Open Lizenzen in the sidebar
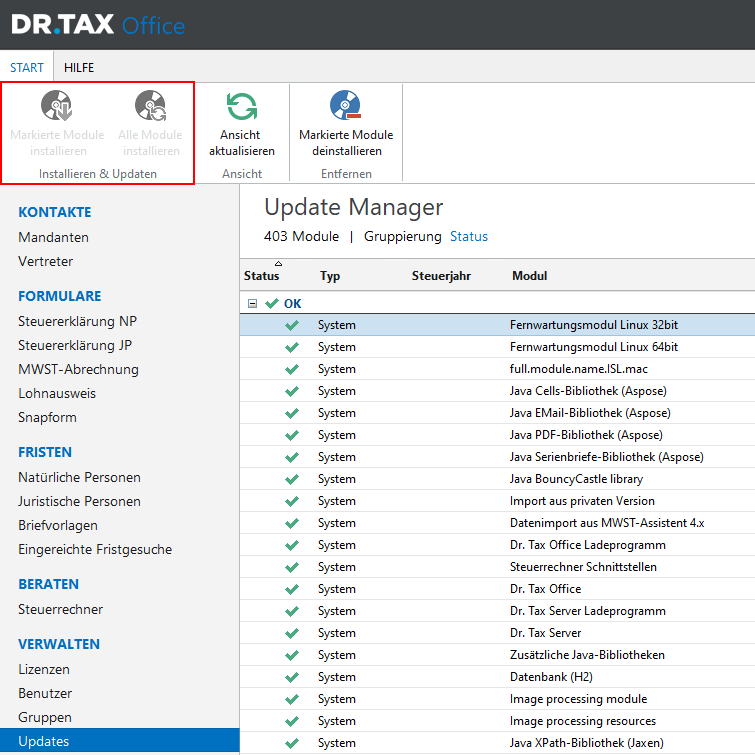 coord(44,669)
